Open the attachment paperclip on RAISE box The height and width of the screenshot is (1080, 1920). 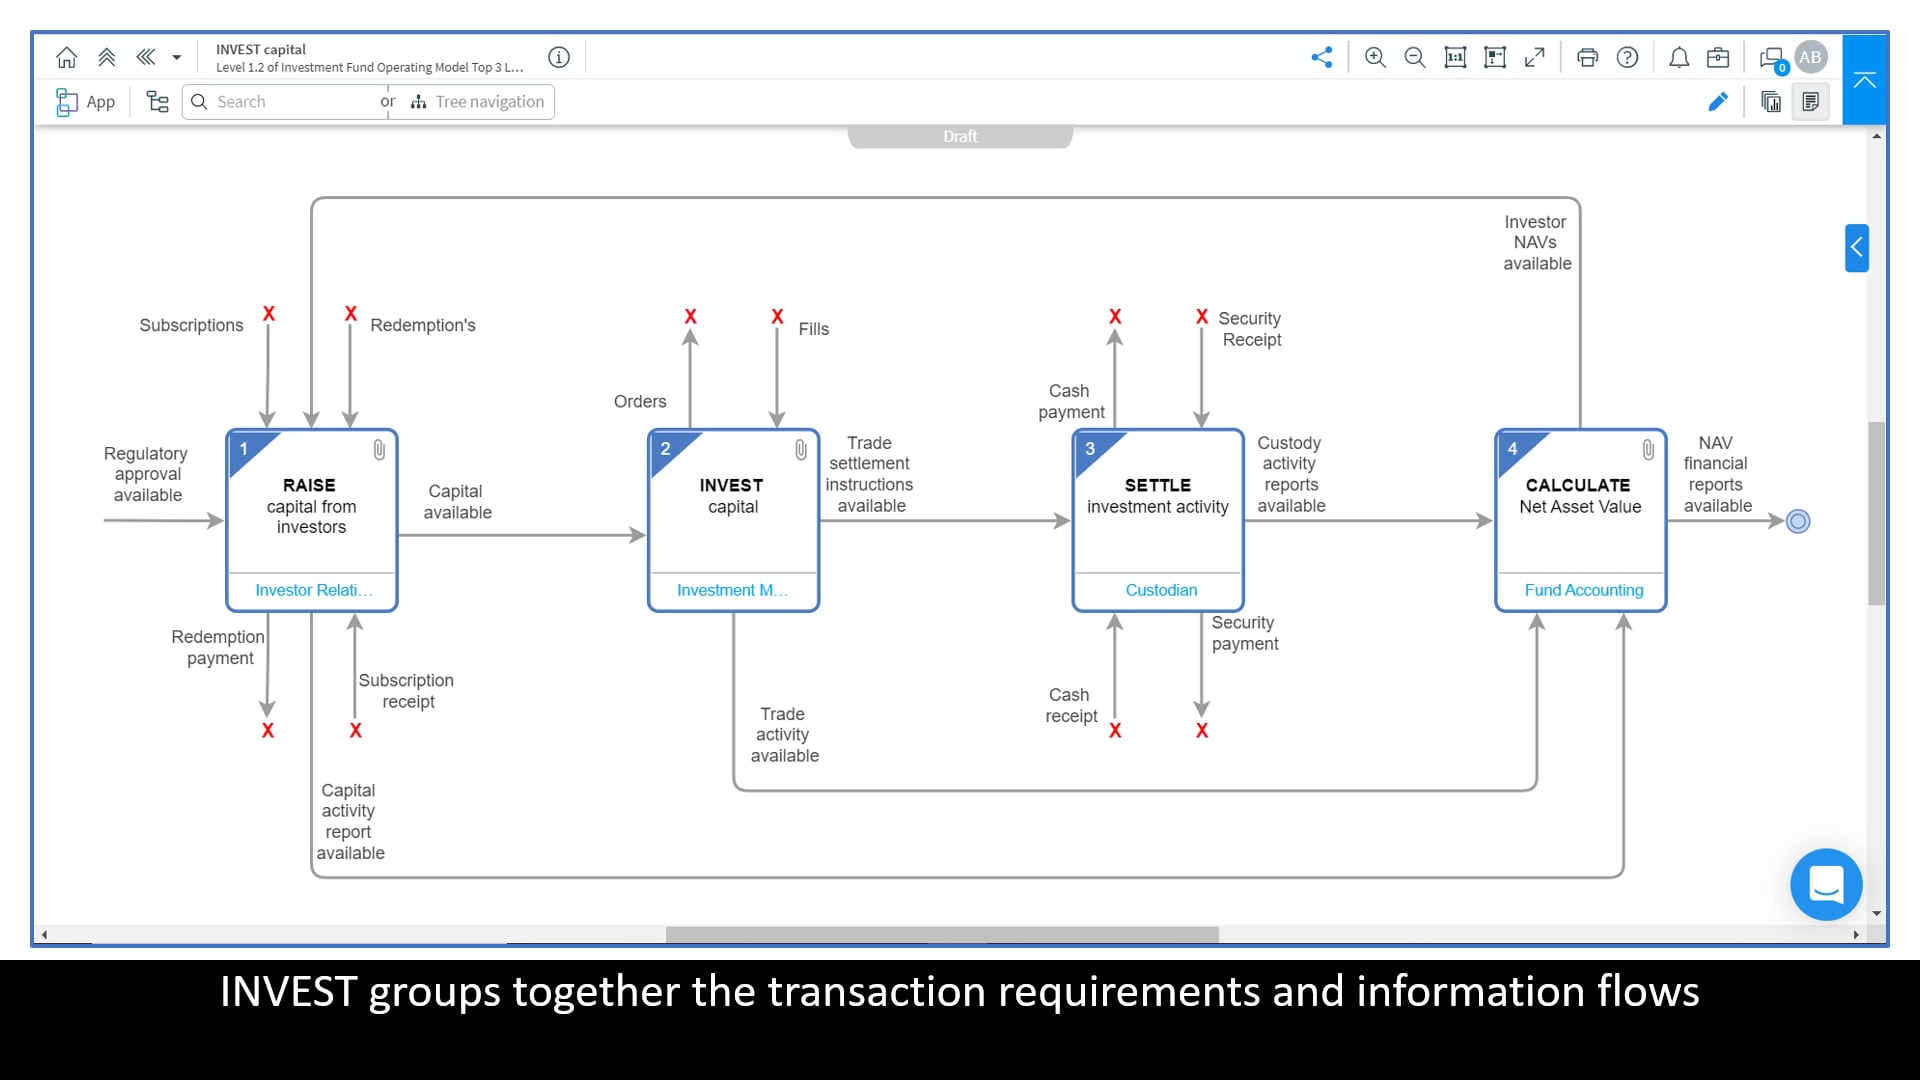coord(379,450)
